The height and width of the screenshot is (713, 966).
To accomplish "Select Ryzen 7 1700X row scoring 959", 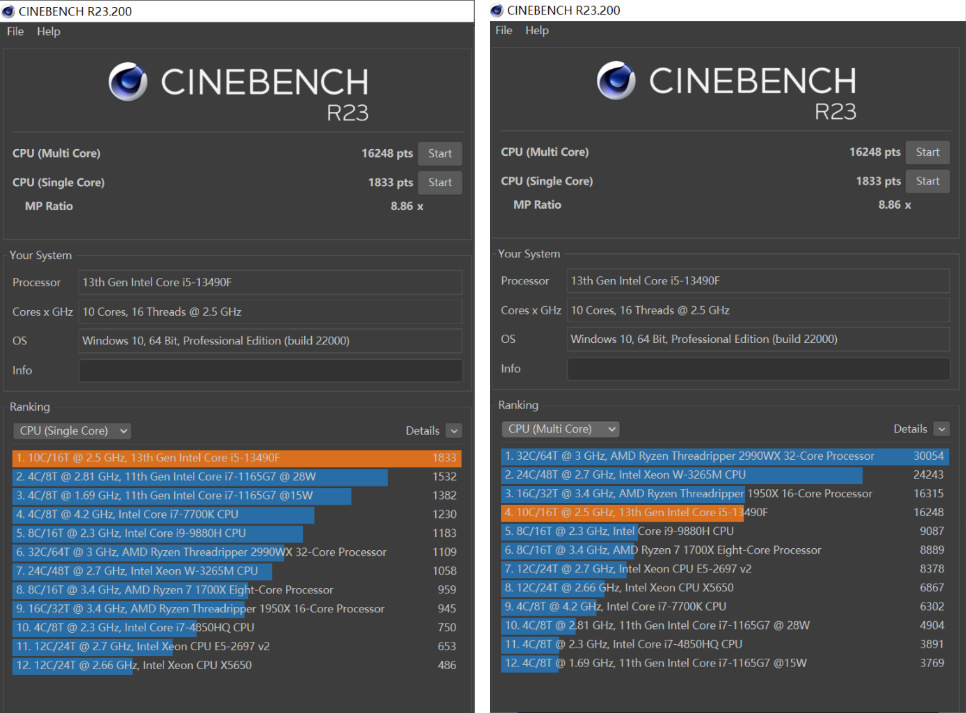I will pos(237,590).
